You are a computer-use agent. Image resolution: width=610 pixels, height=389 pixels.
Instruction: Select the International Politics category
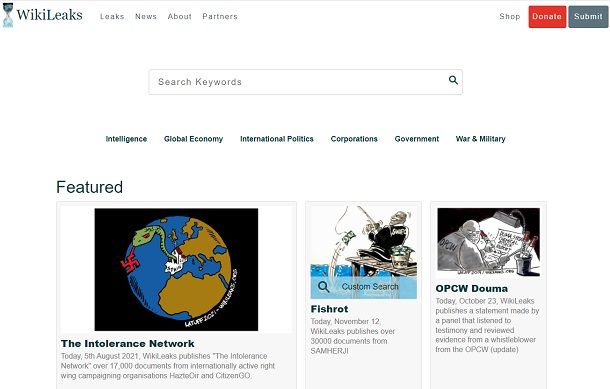(277, 139)
